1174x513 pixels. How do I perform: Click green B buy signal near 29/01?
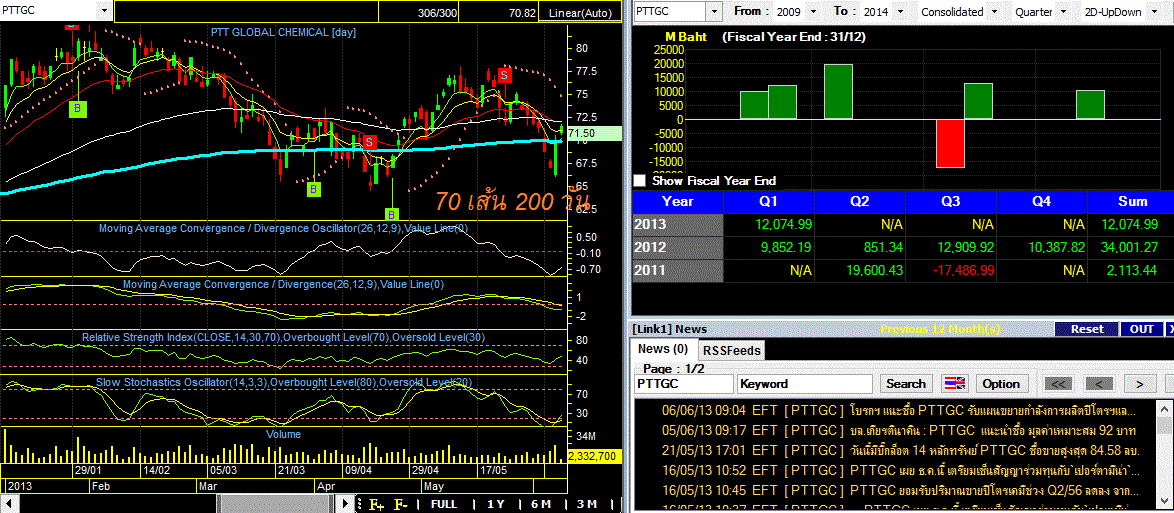(x=77, y=109)
